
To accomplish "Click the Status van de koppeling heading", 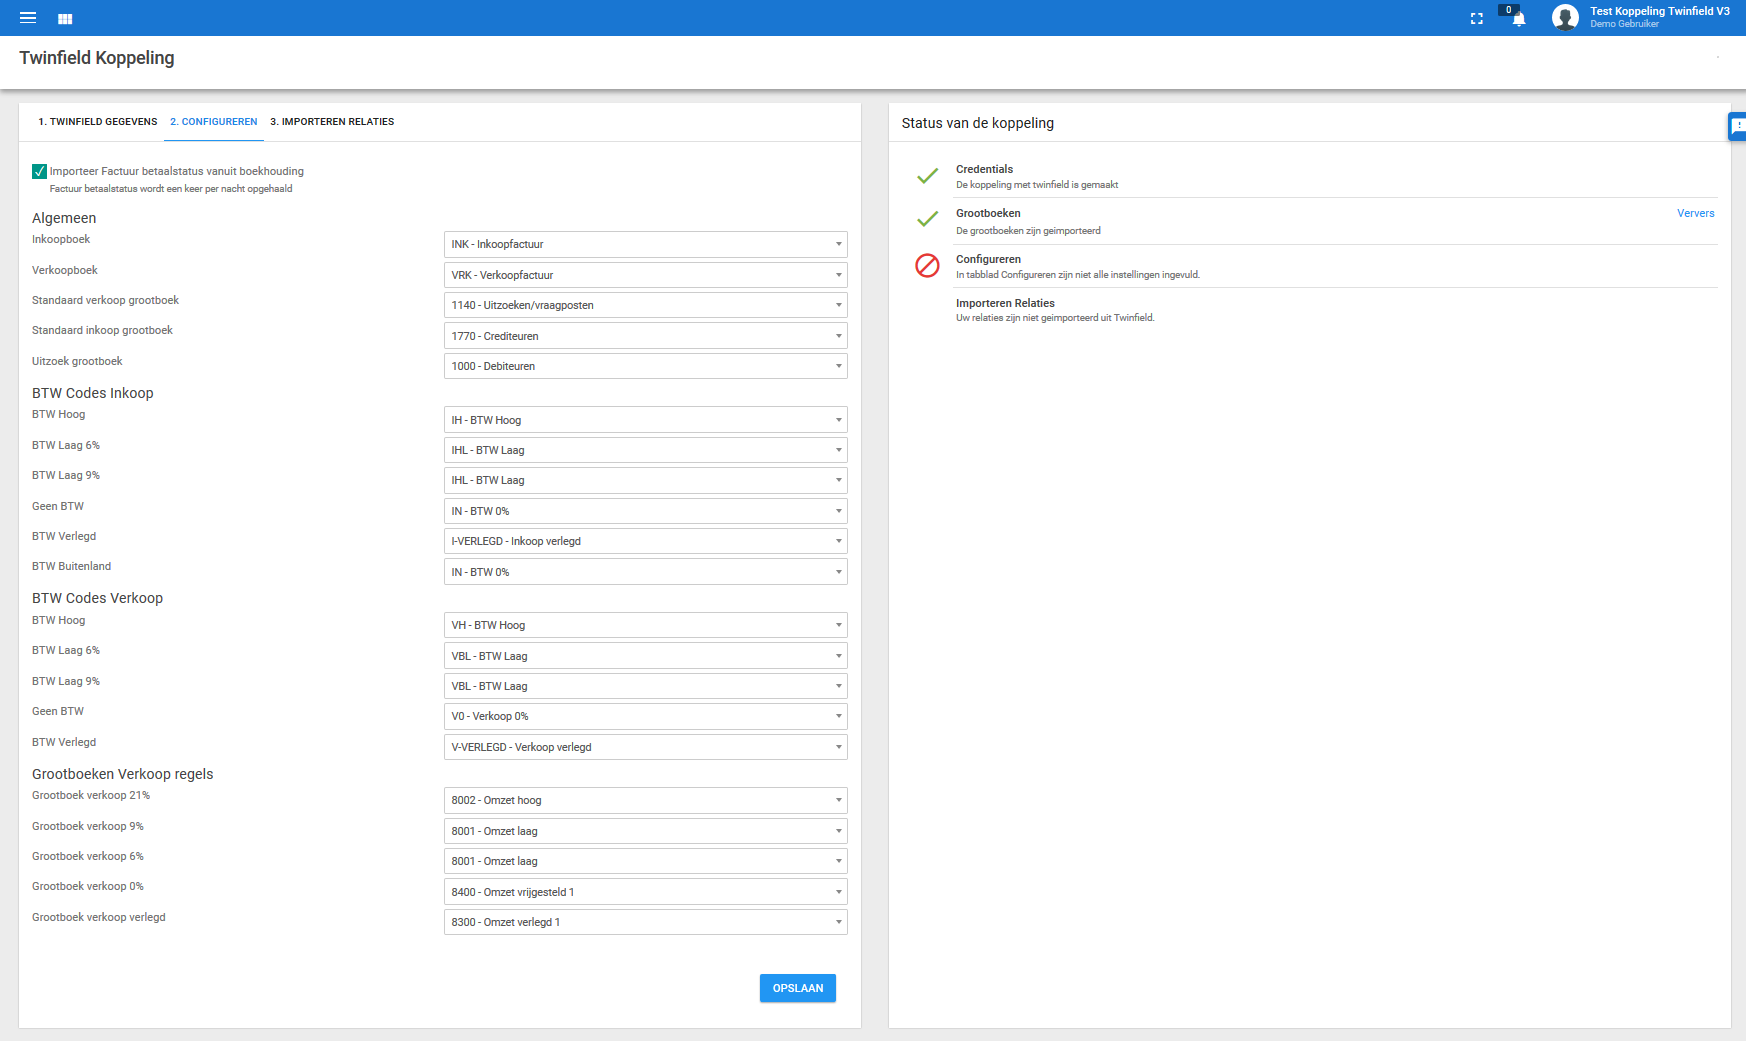I will tap(978, 123).
